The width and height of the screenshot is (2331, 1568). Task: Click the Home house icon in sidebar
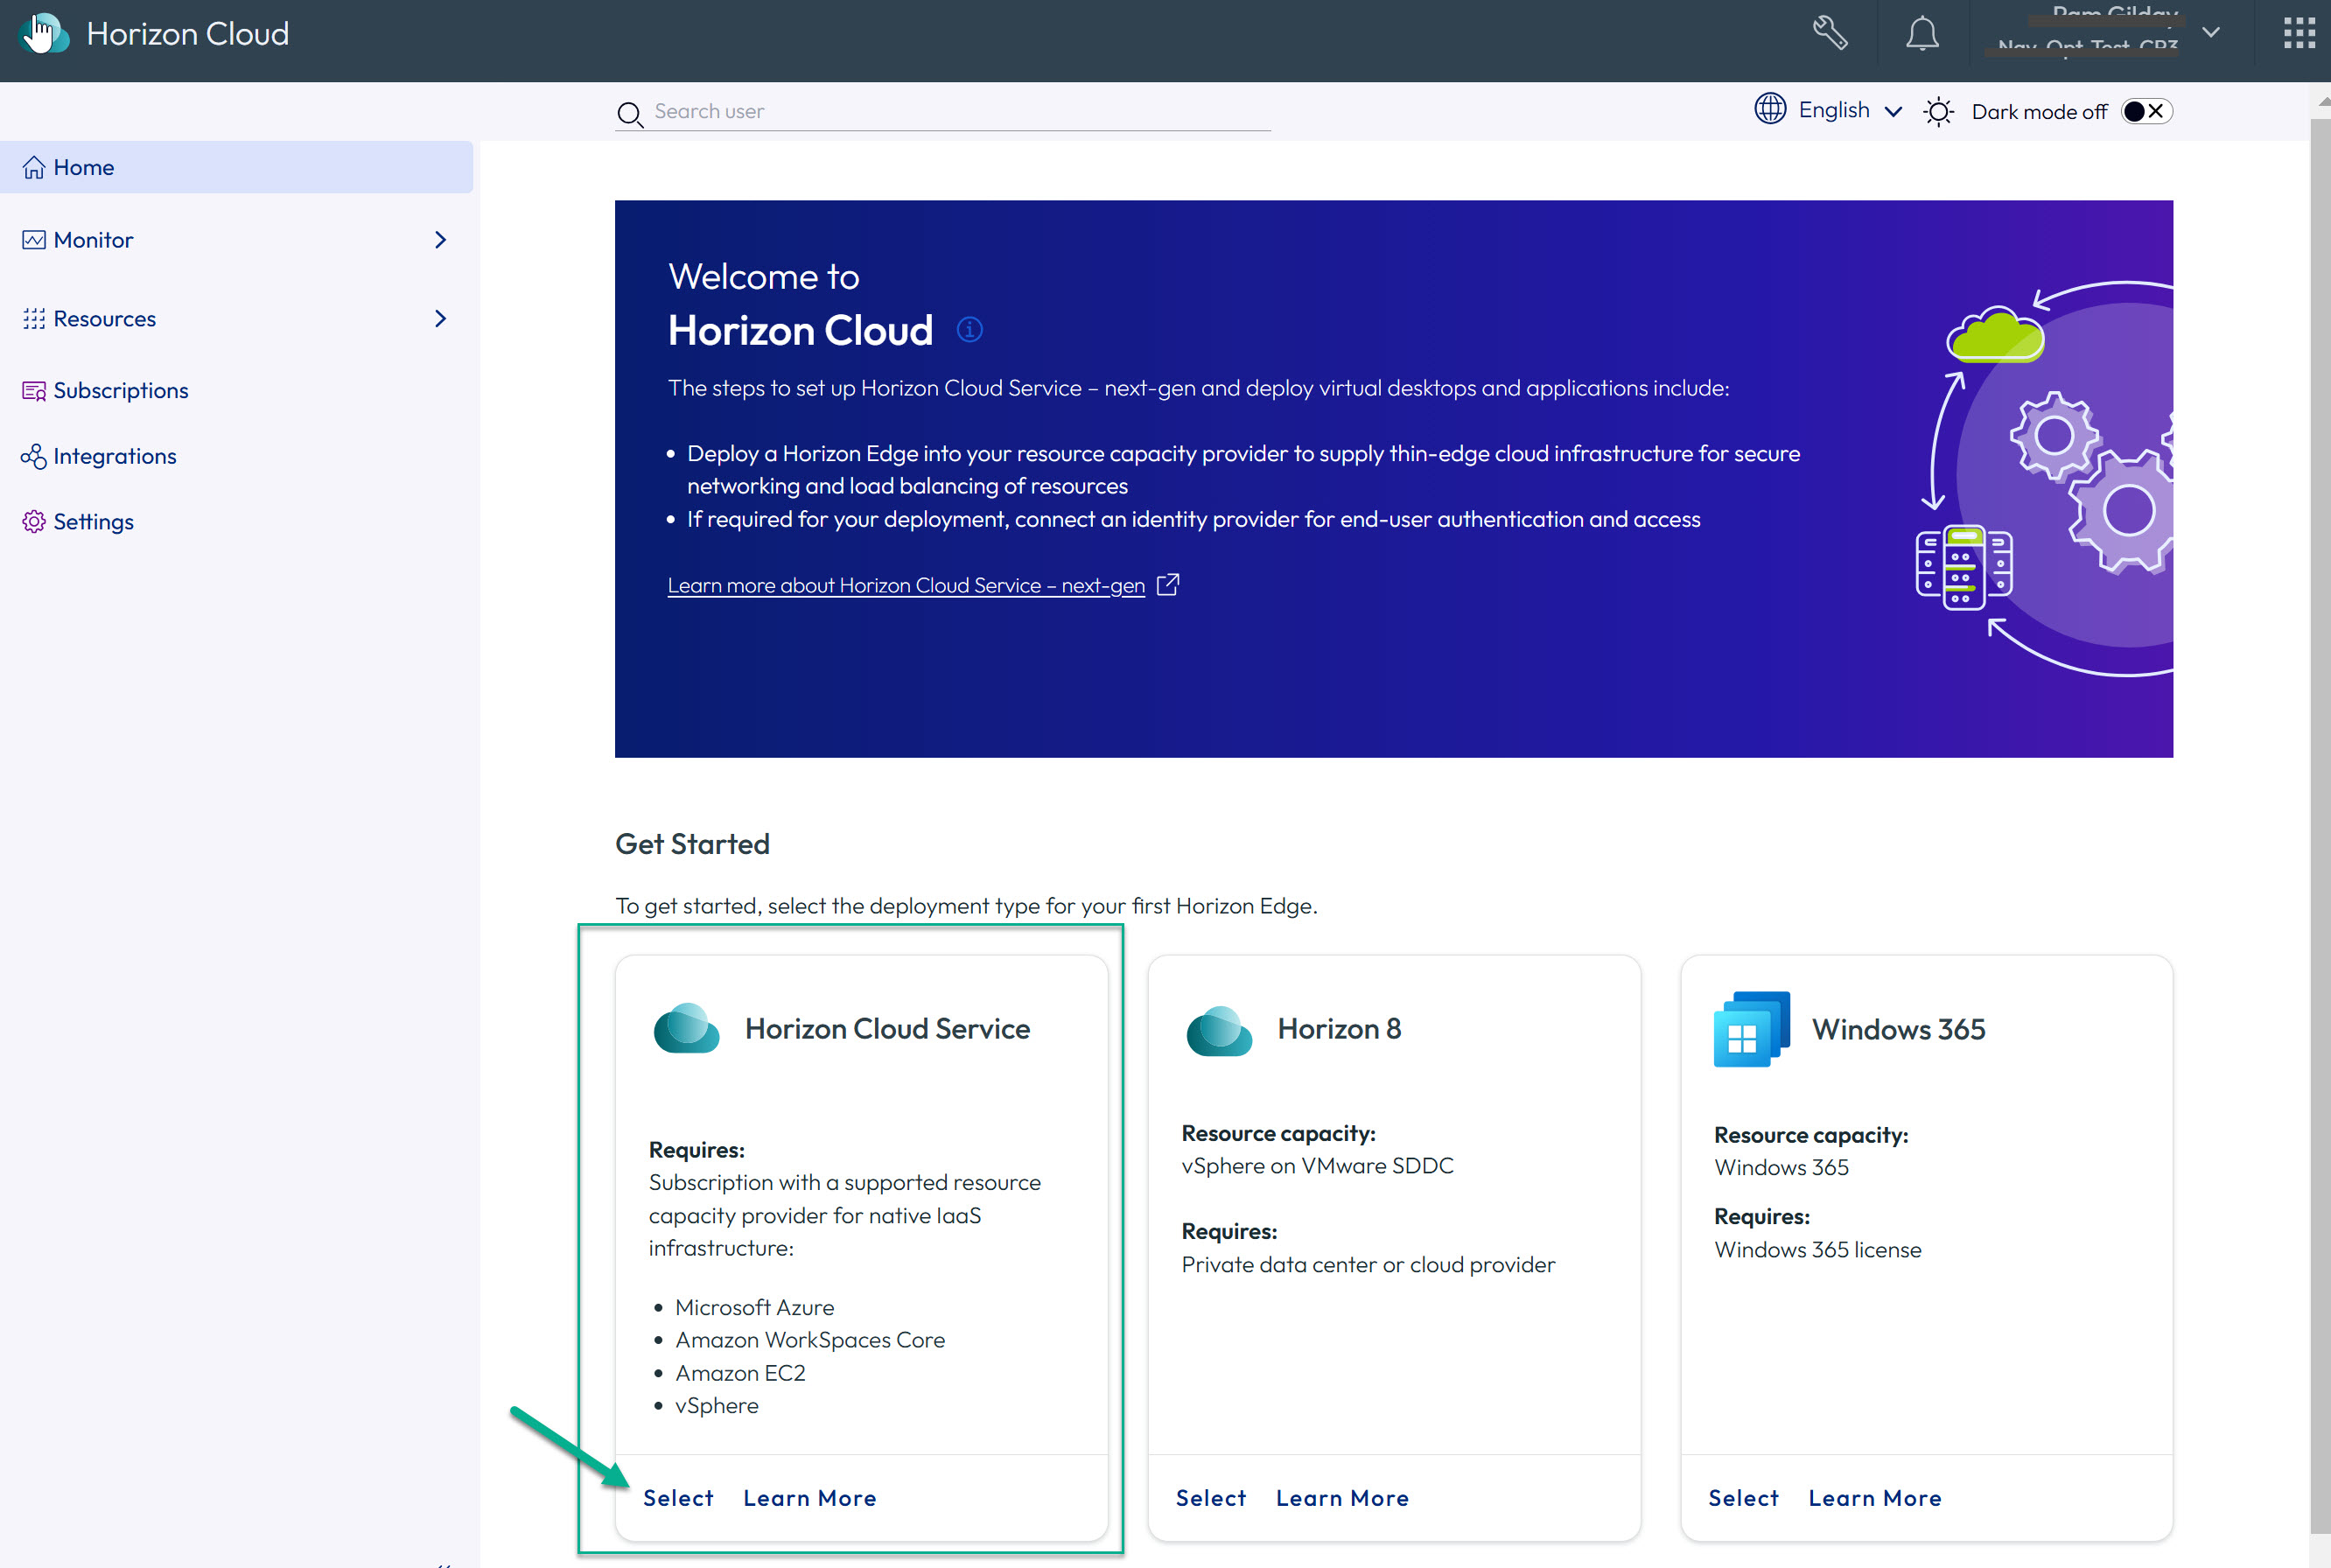point(34,167)
